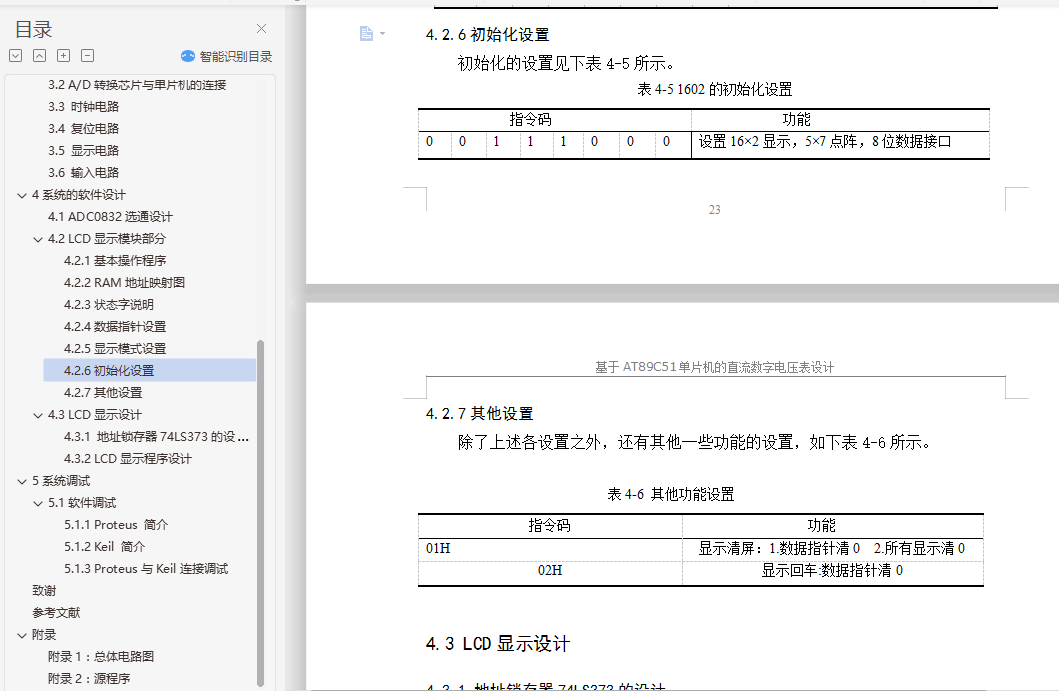This screenshot has width=1059, height=691.
Task: Close the 目录 navigation pane
Action: [x=261, y=28]
